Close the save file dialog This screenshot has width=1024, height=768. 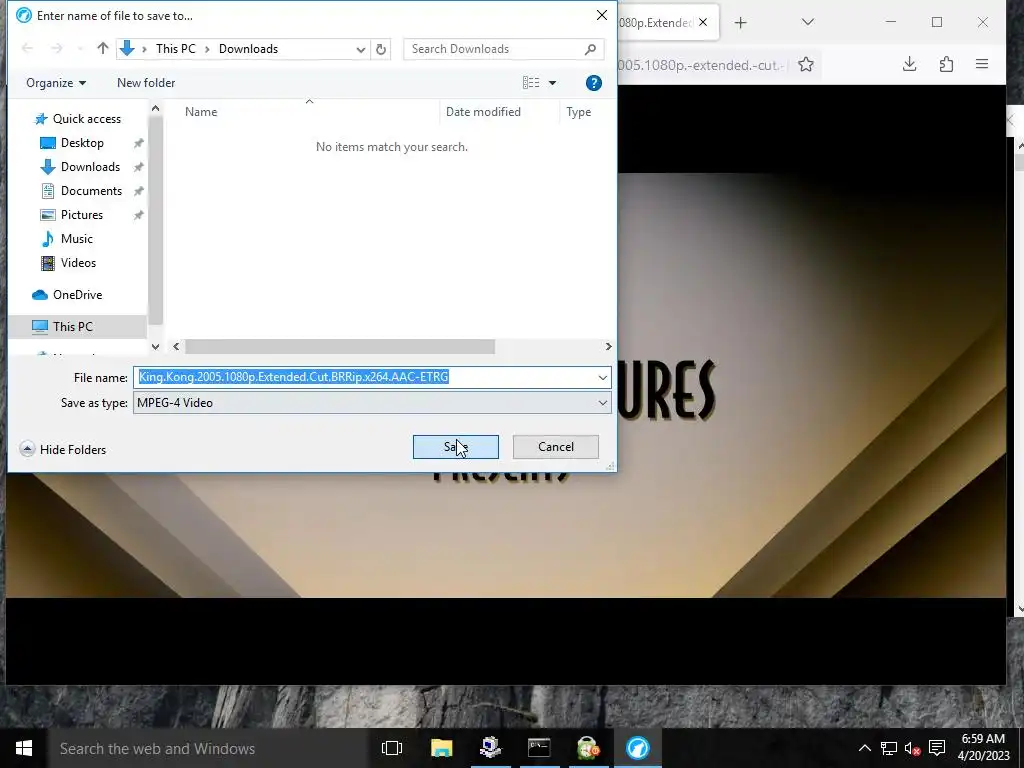click(x=601, y=15)
